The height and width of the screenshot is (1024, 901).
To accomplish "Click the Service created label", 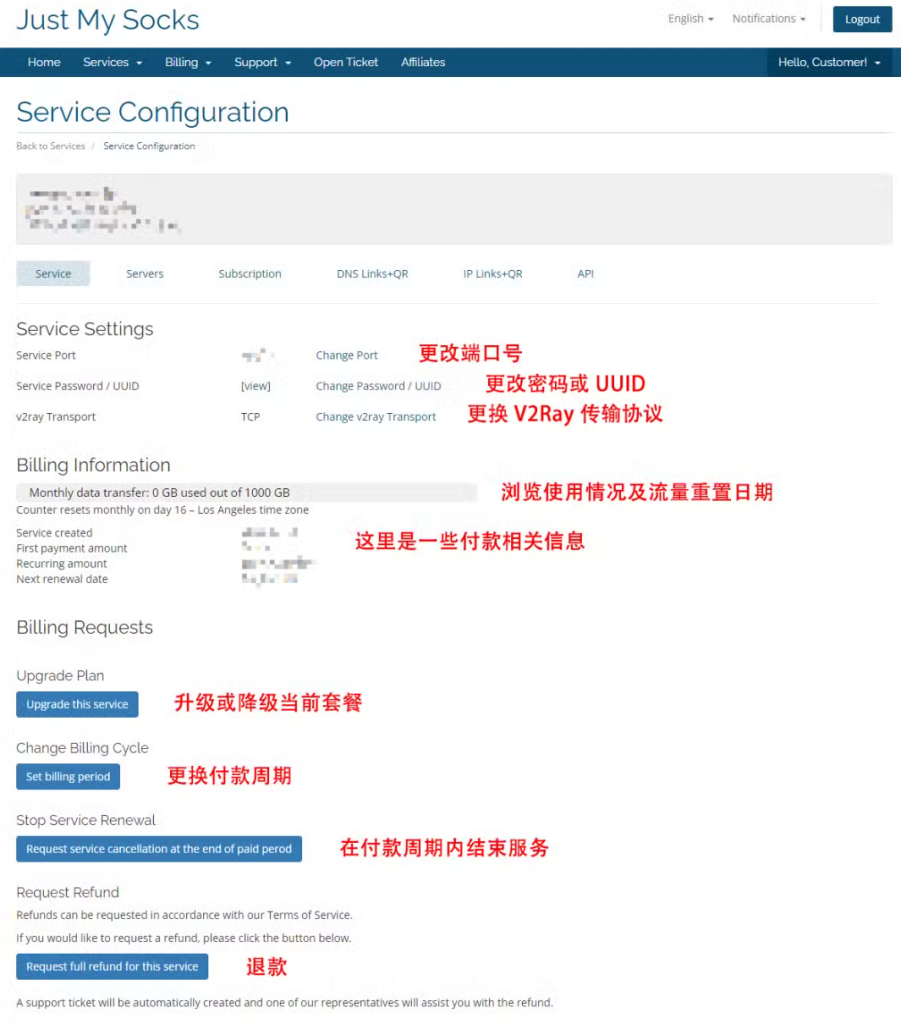I will click(x=54, y=533).
